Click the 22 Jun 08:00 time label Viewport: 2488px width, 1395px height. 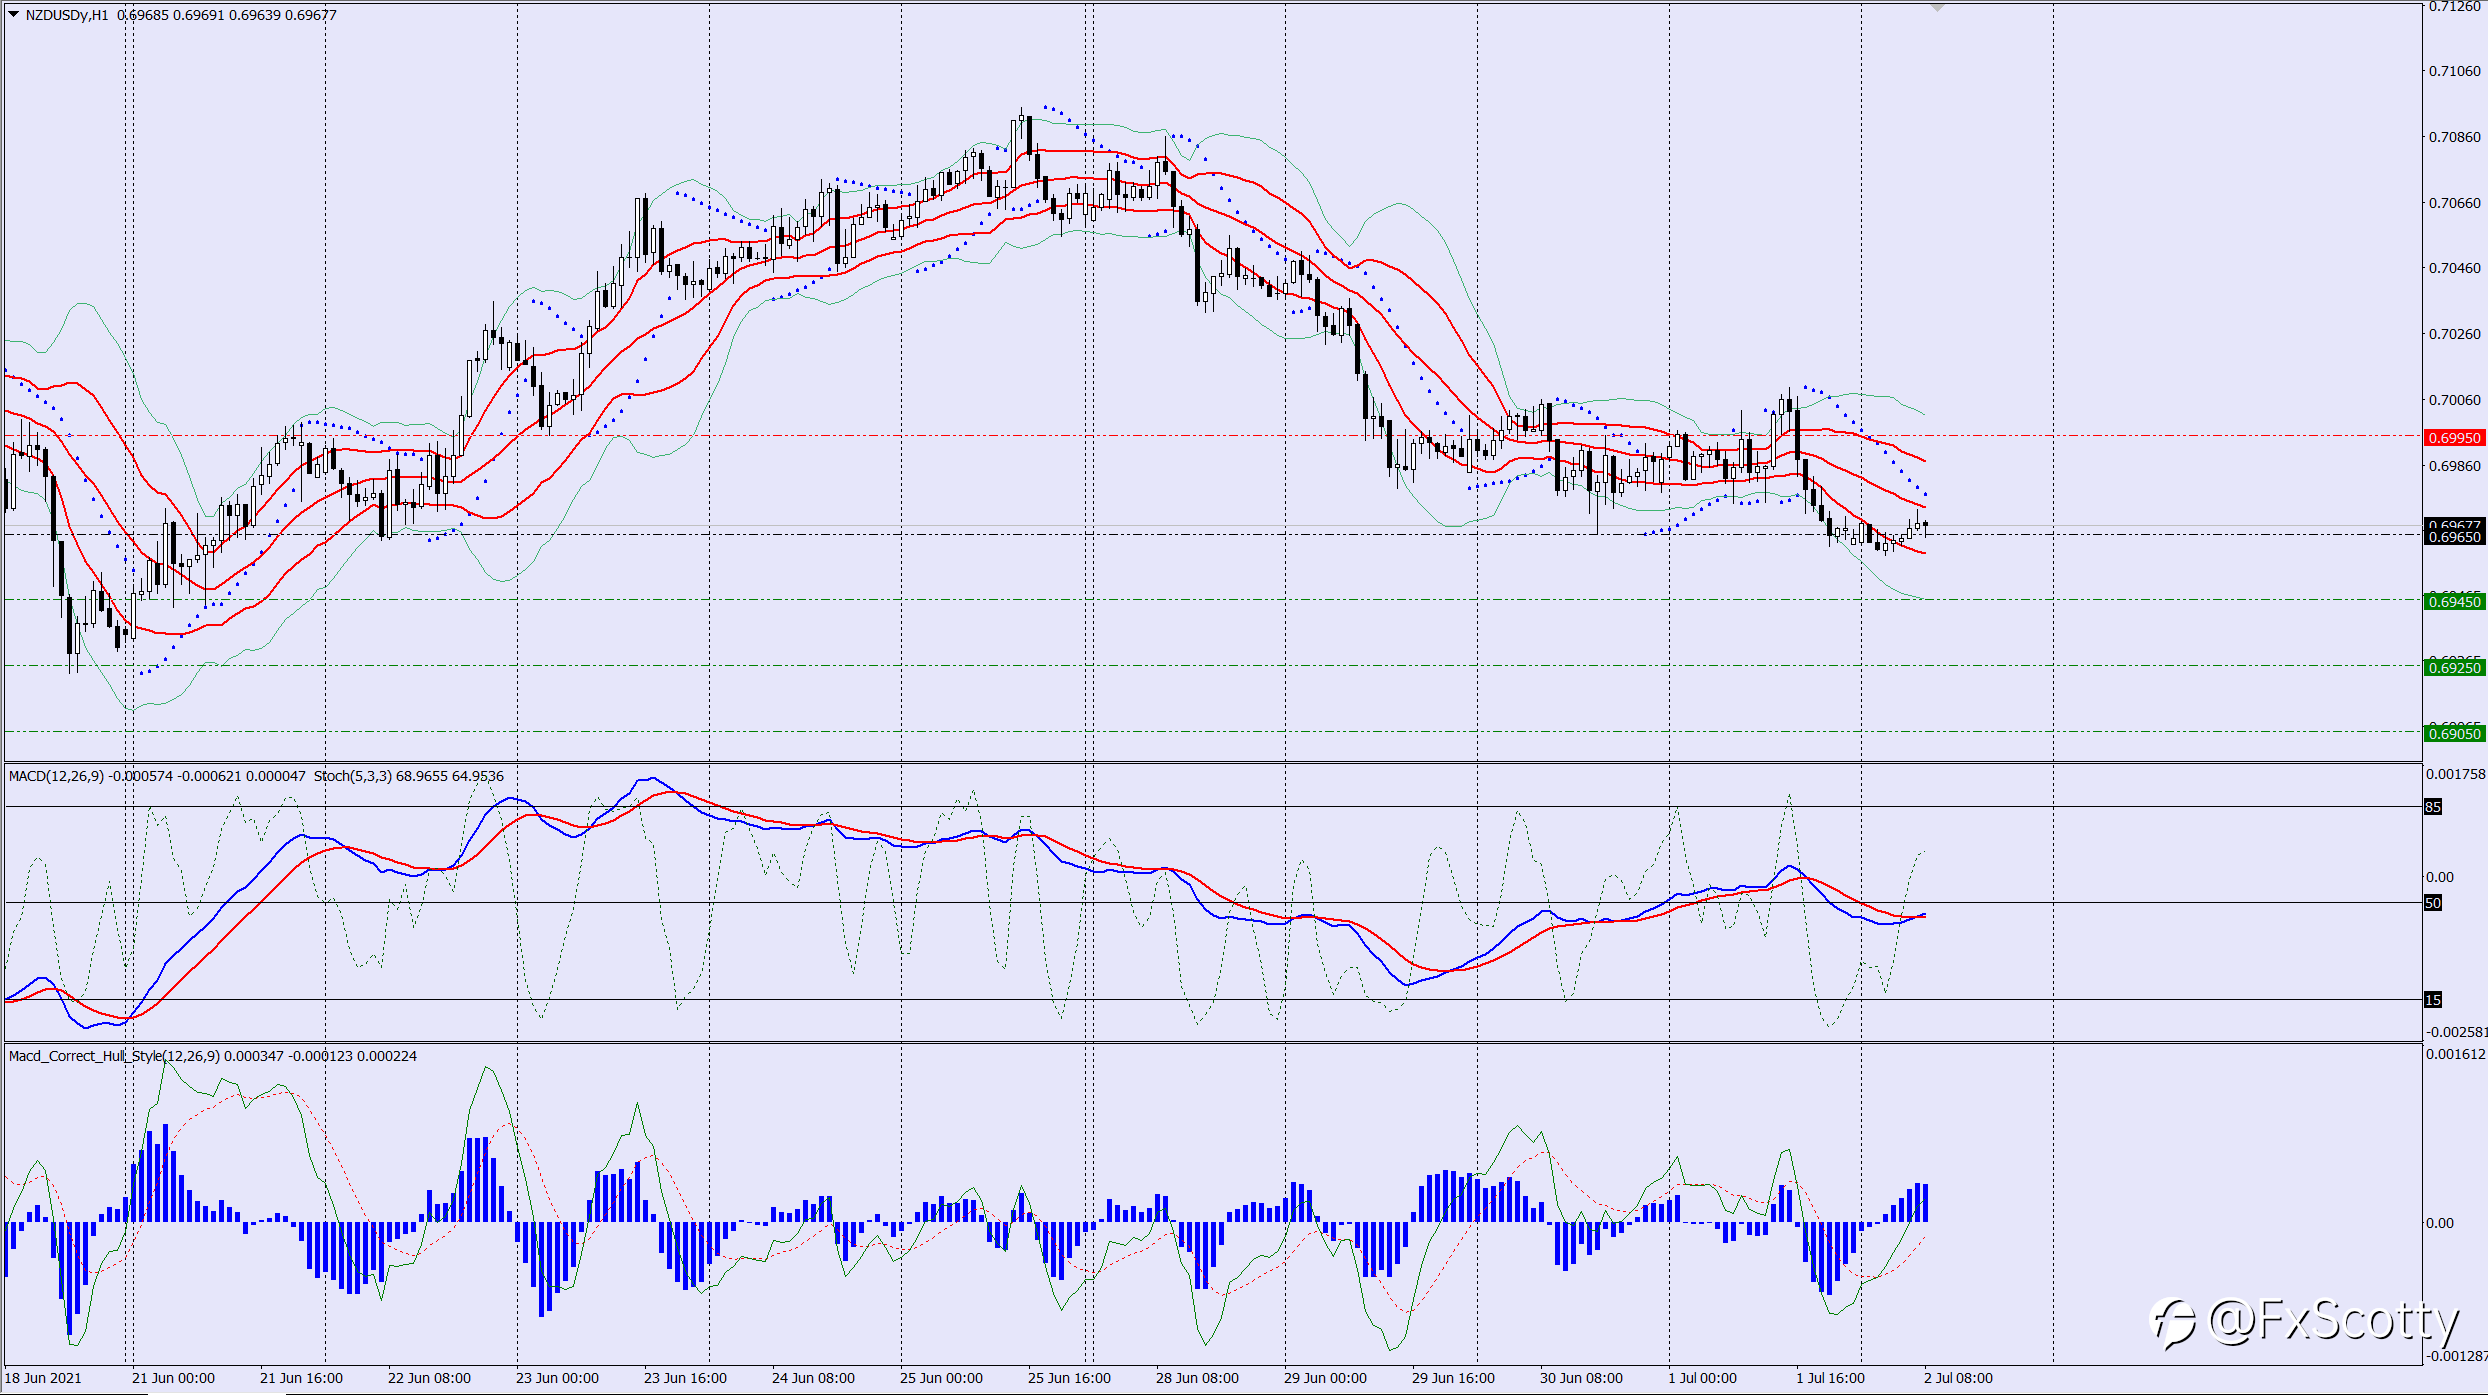[x=429, y=1378]
